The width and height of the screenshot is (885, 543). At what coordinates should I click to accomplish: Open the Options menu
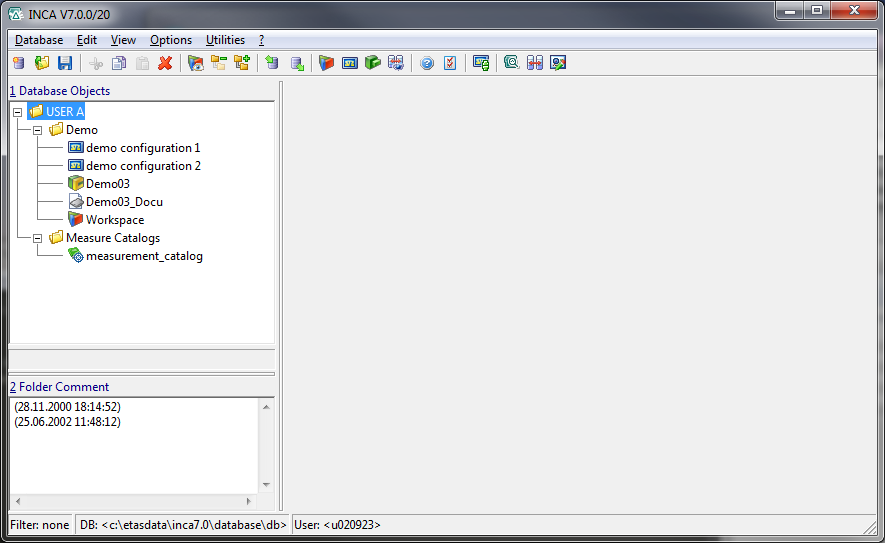tap(171, 40)
